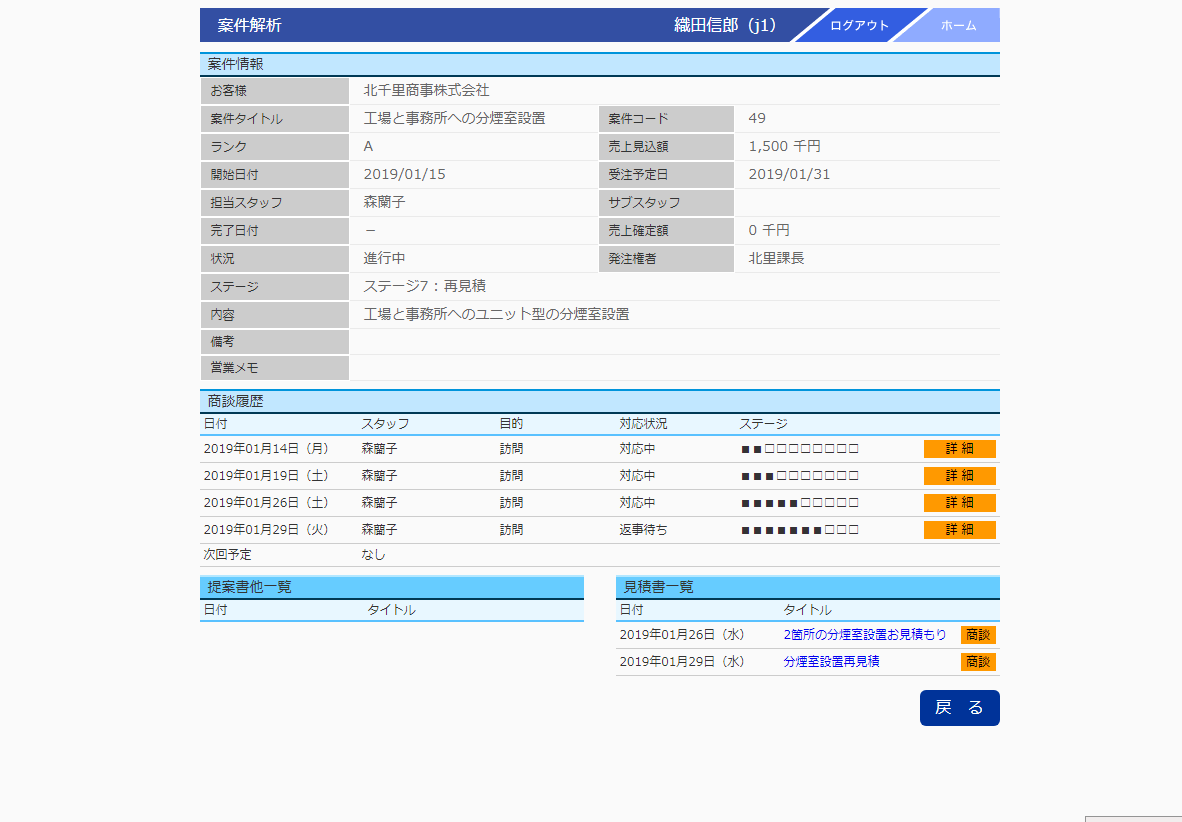Click the 案件解析 page title
The width and height of the screenshot is (1182, 822).
click(249, 26)
